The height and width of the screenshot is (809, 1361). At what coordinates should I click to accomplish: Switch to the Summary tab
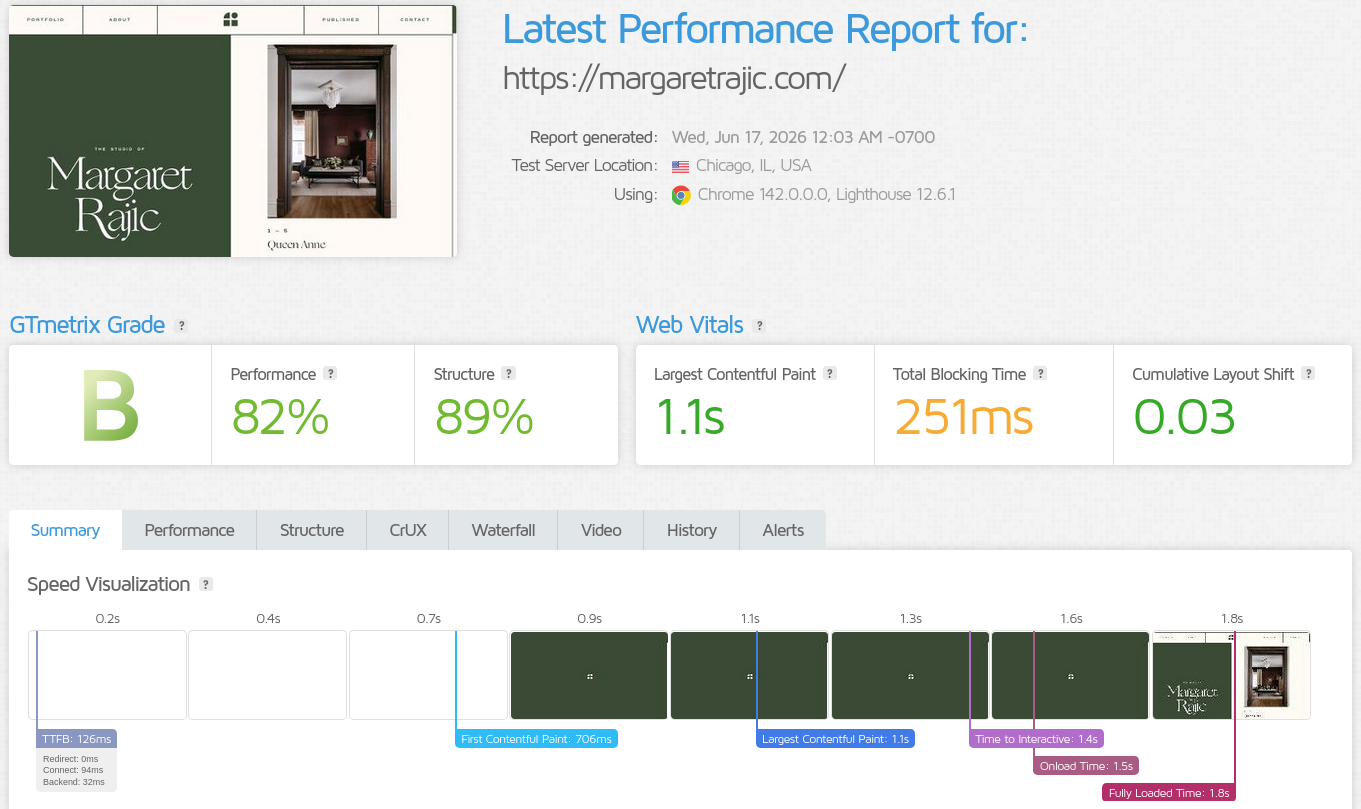click(x=65, y=530)
